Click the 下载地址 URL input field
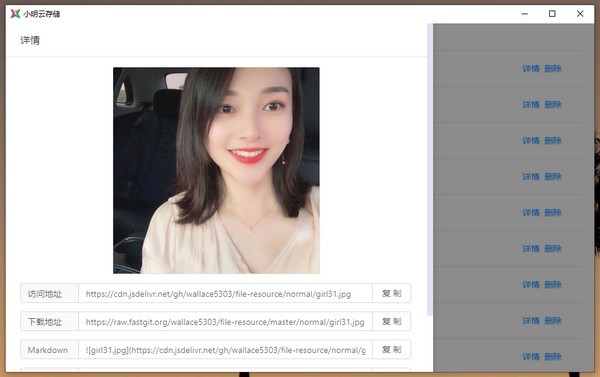The height and width of the screenshot is (377, 600). point(225,322)
